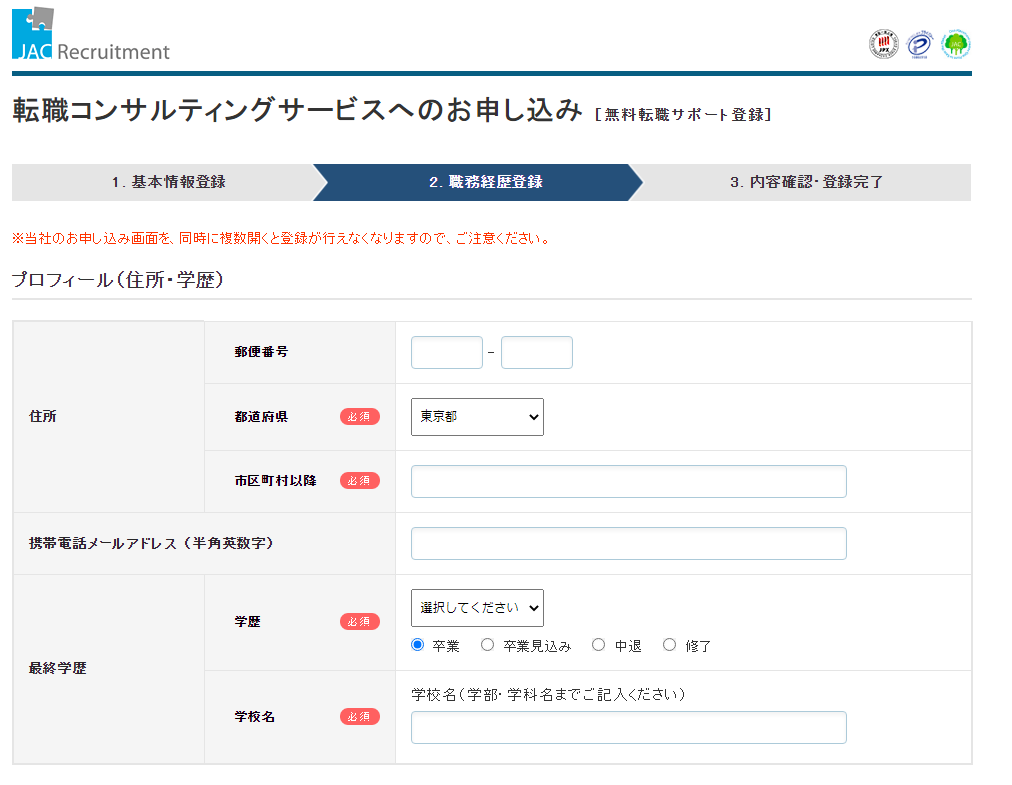
Task: Expand the 学歴 選択してください dropdown
Action: click(x=477, y=607)
